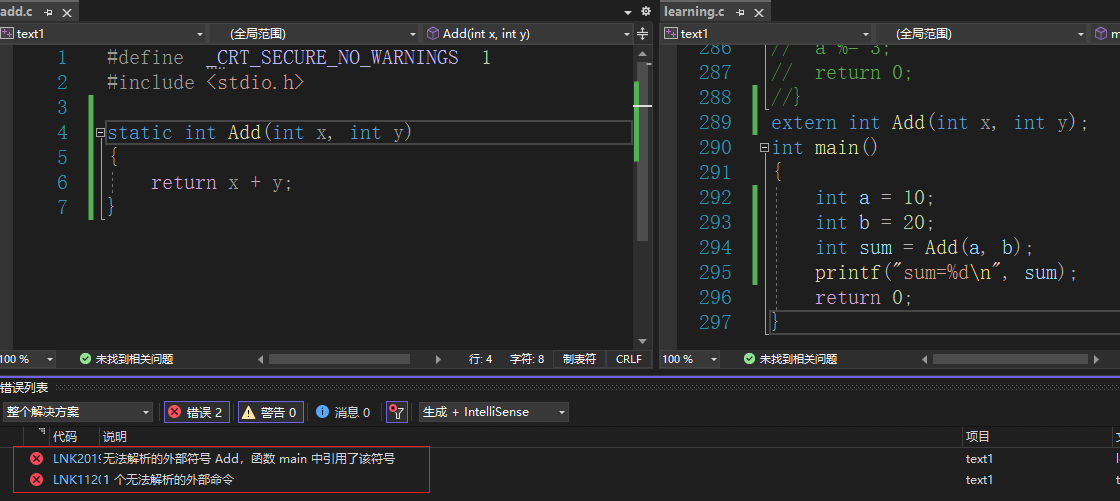Click the error icon on the LNK2019 row
Viewport: 1120px width, 501px height.
pos(36,459)
